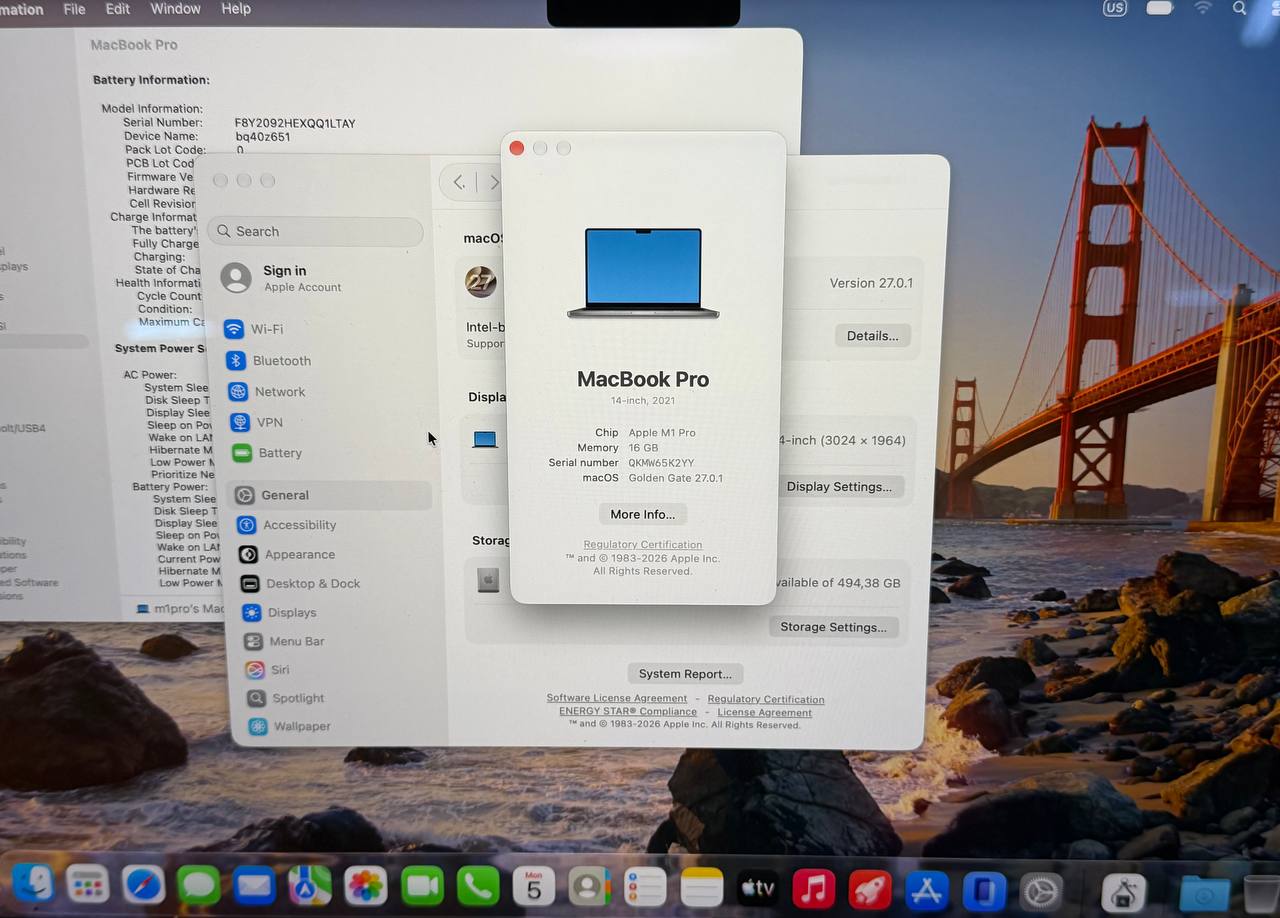Open the Wi-Fi status menu in the menu bar

click(1203, 8)
